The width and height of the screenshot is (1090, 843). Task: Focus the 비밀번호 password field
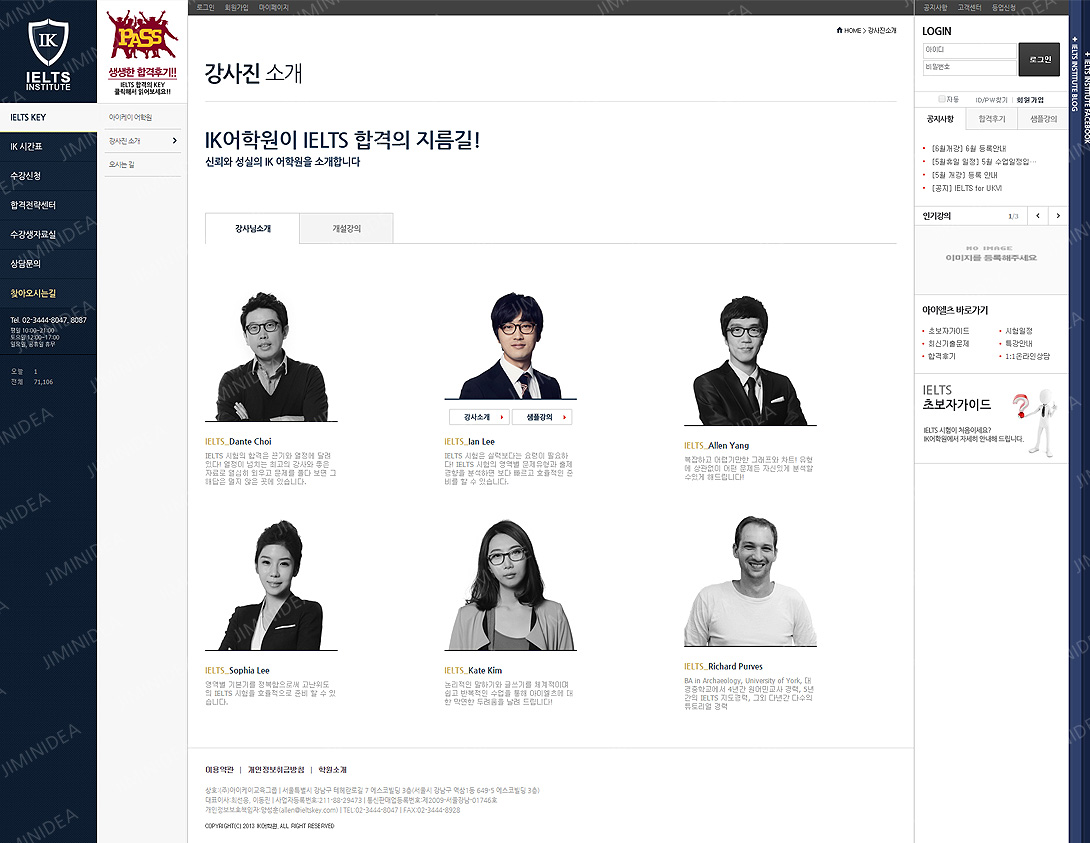pos(970,67)
